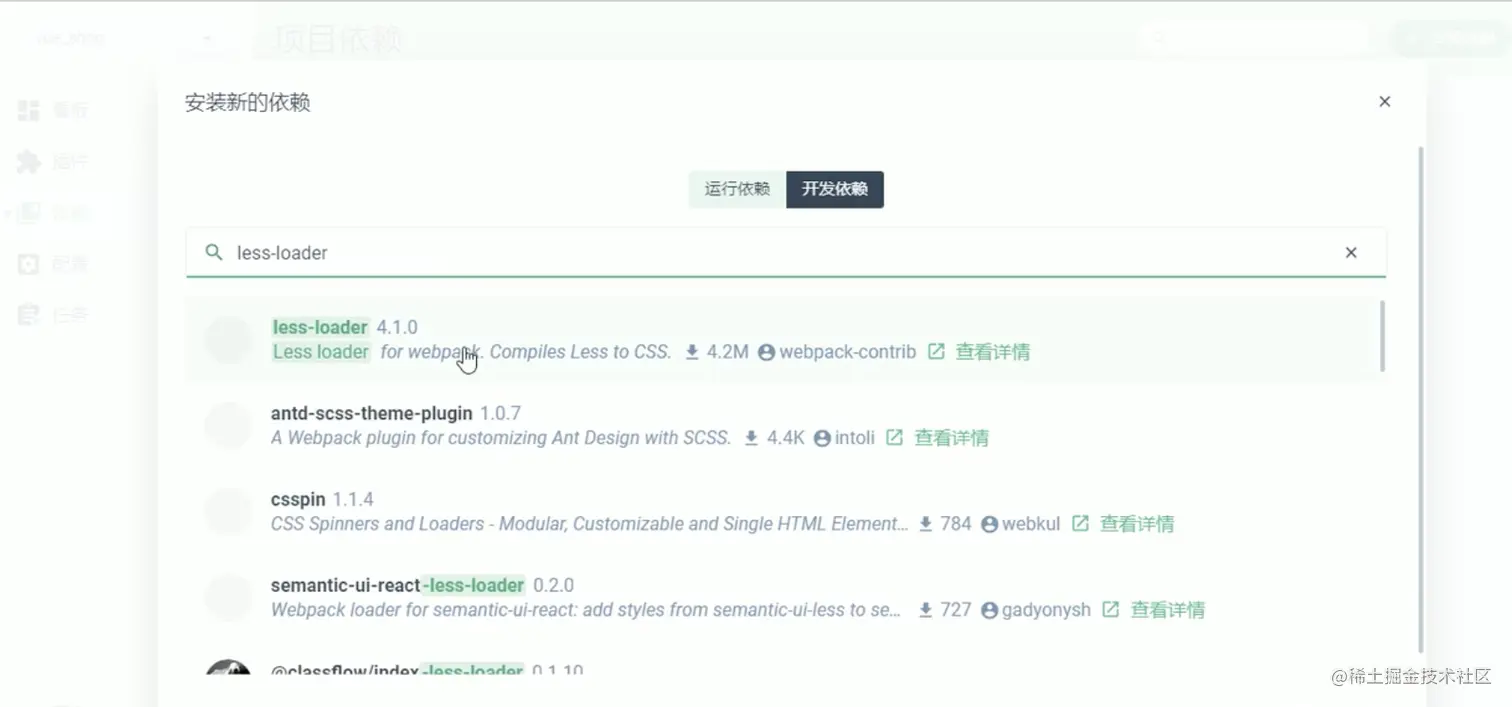Viewport: 1512px width, 707px height.
Task: Click the gadyonysh author name
Action: tap(1046, 610)
